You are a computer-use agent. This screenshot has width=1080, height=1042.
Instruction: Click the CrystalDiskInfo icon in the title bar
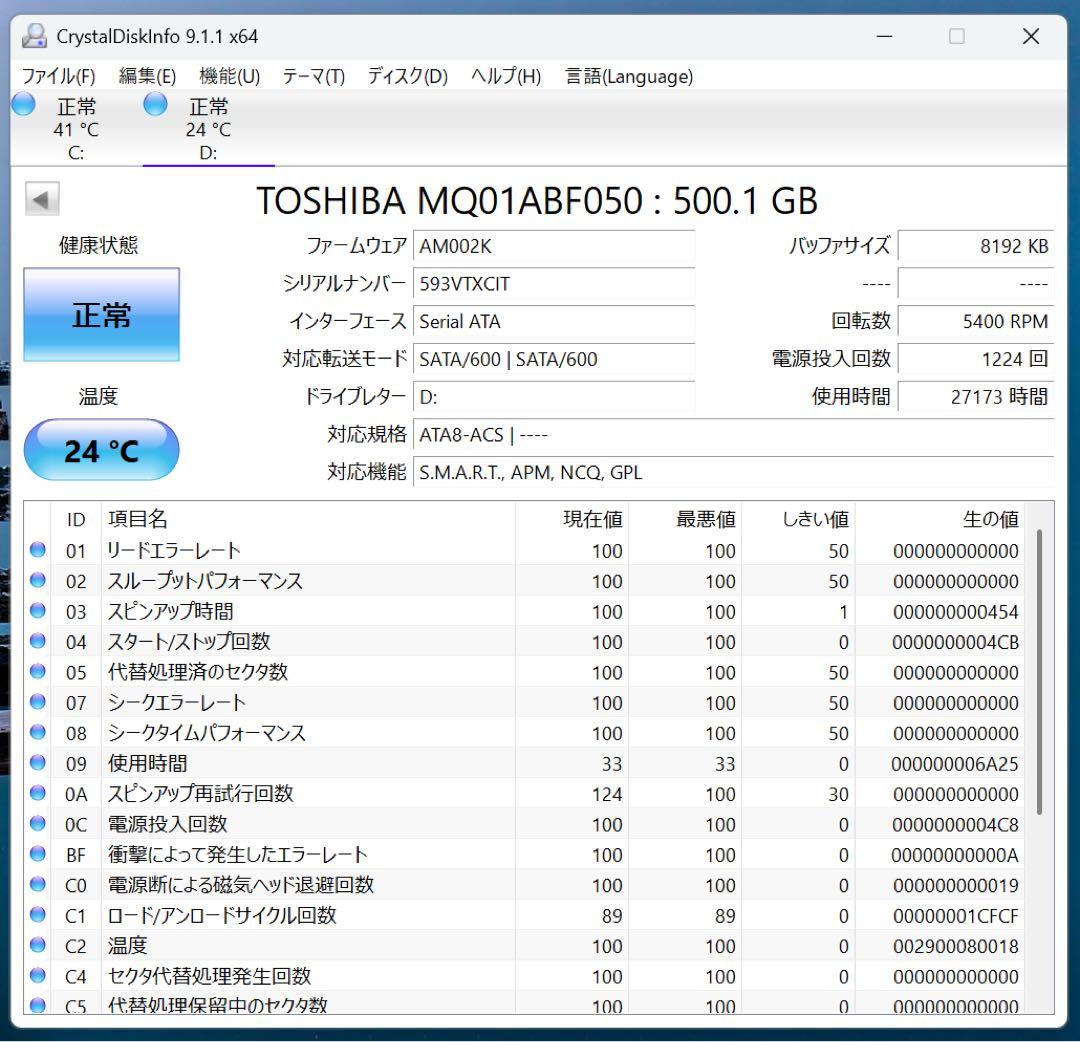[x=34, y=36]
